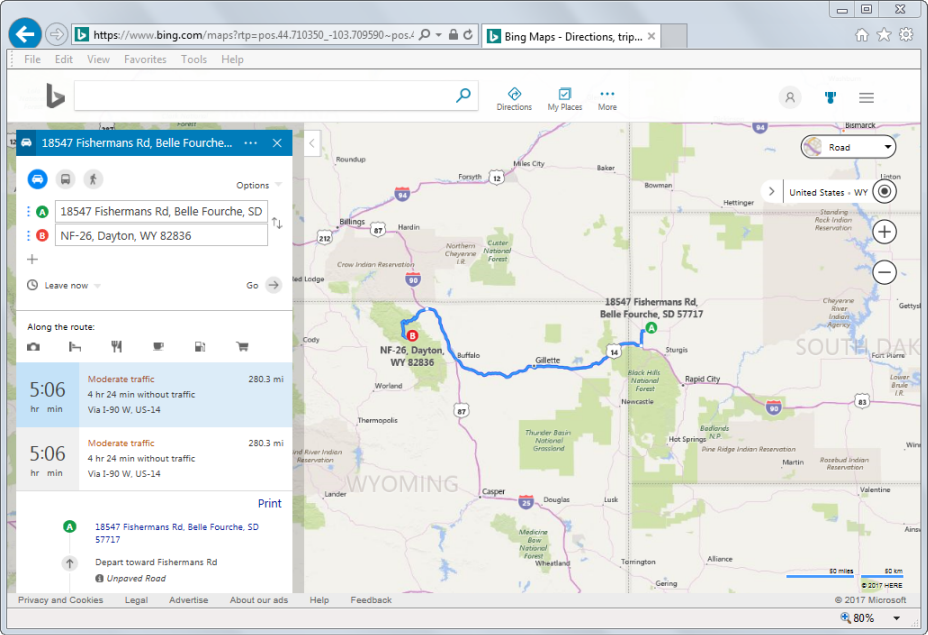Zoom in on the map
928x635 pixels.
point(884,232)
